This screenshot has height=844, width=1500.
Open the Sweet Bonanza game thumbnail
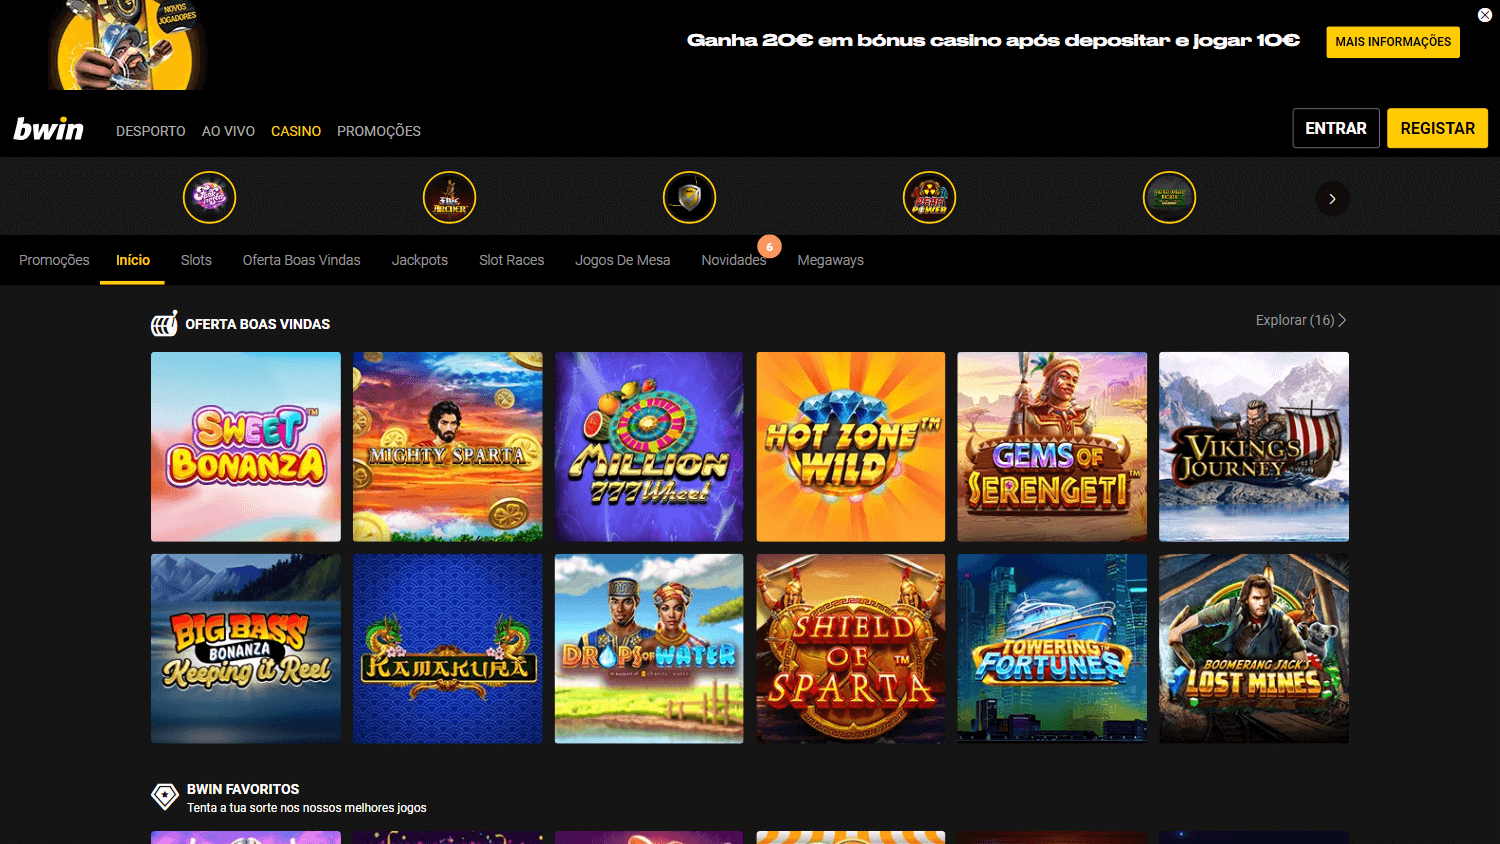coord(245,447)
